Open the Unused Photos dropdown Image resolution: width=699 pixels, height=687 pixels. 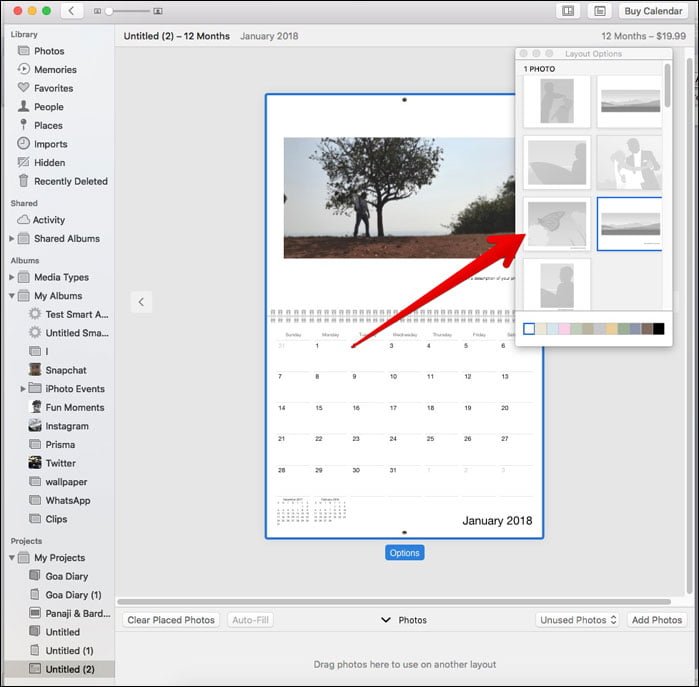pos(578,620)
